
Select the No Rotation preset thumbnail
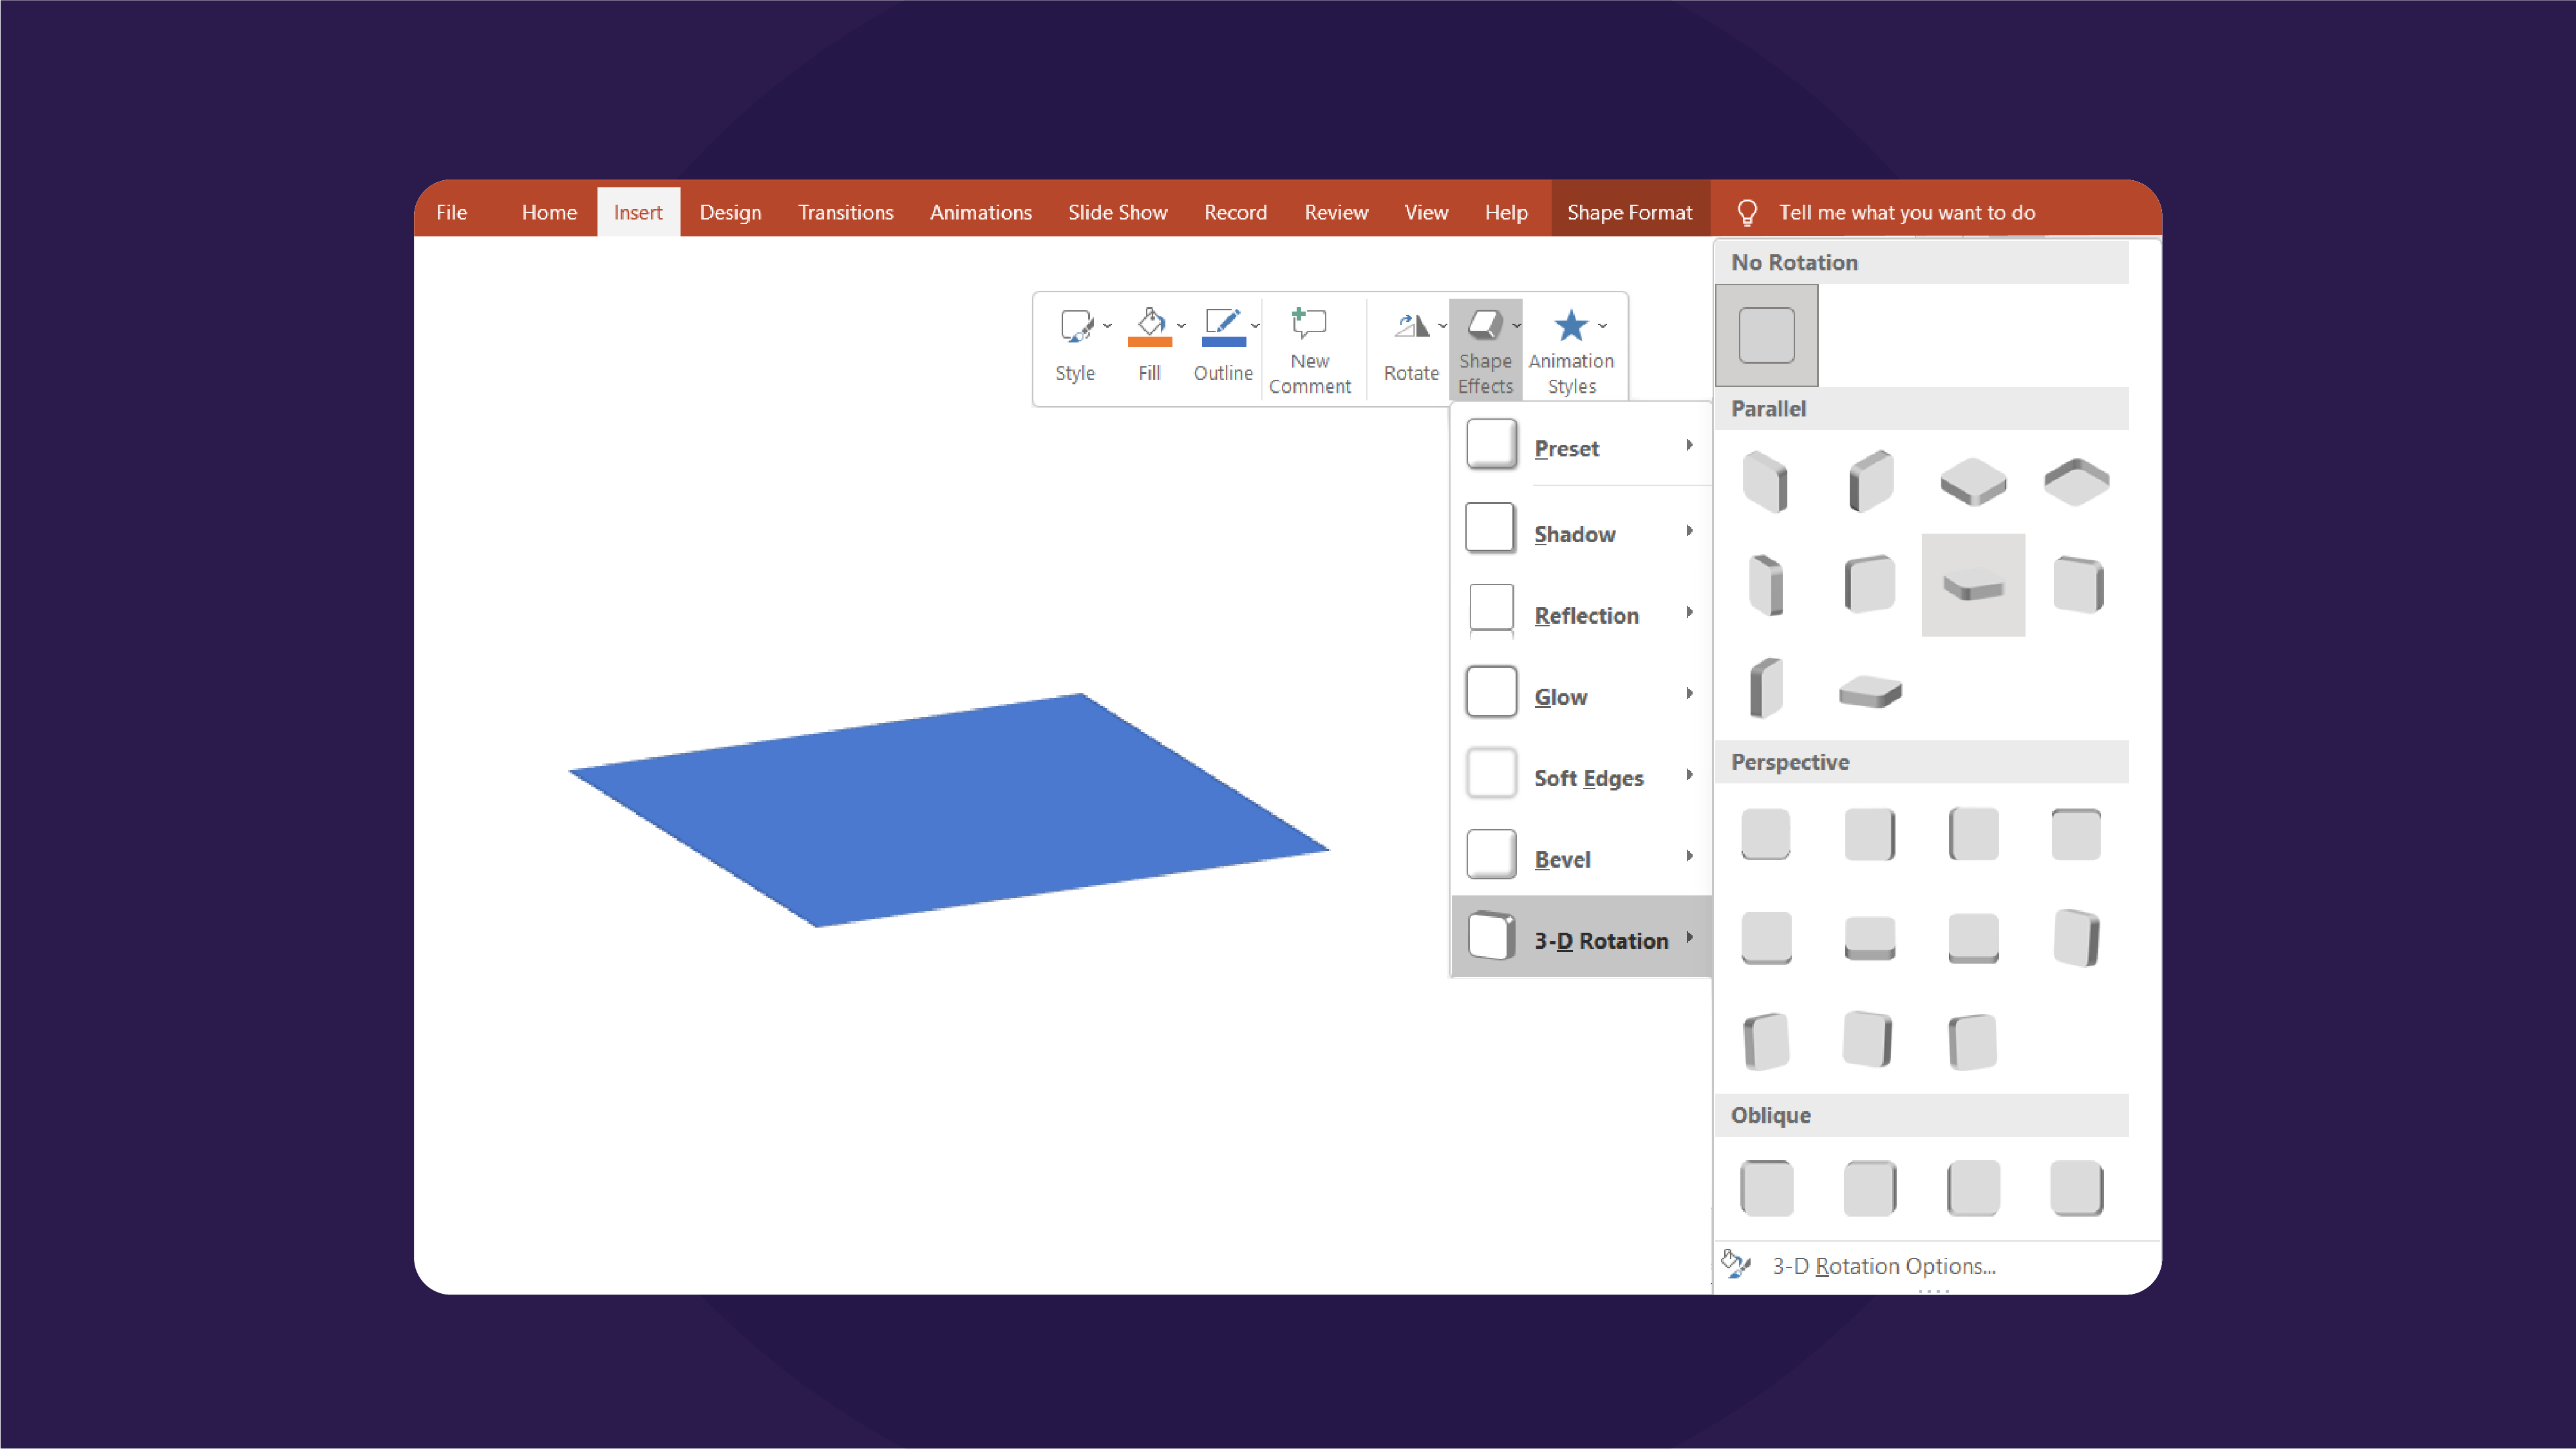coord(1765,334)
